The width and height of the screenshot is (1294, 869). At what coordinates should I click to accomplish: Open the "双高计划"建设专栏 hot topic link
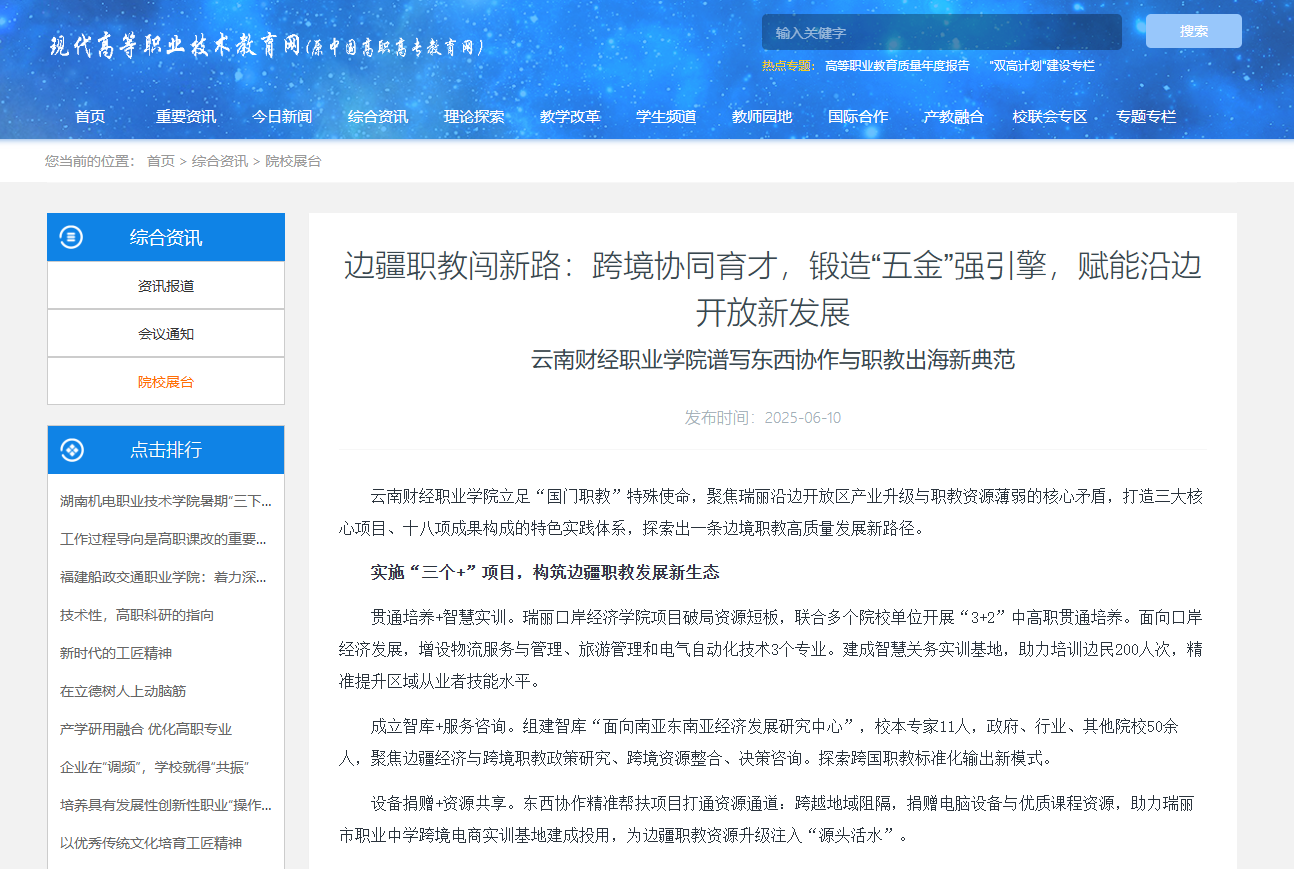1041,66
